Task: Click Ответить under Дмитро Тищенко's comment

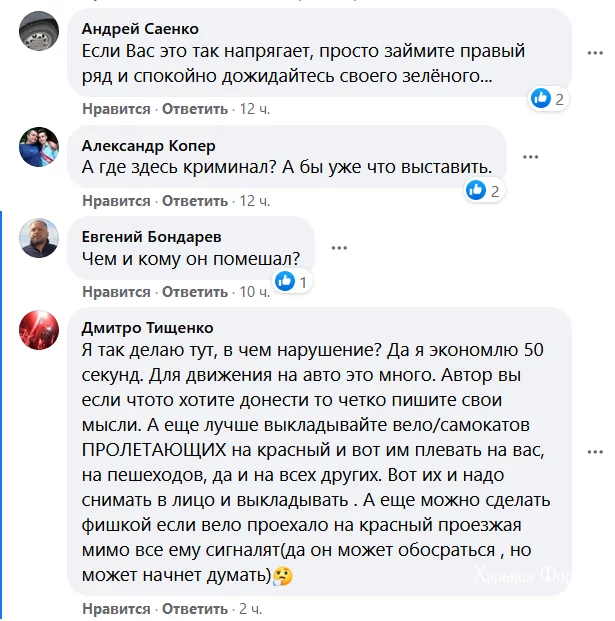Action: (x=195, y=608)
